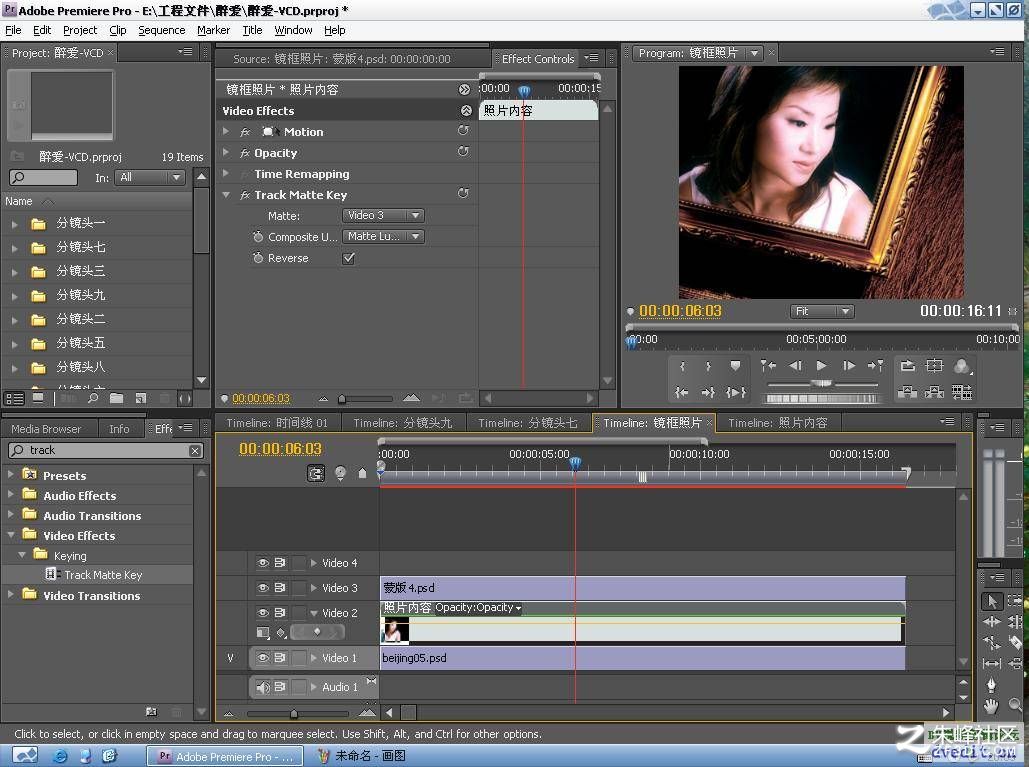Toggle Safe Margins in Program monitor
Viewport: 1029px width, 767px height.
coord(934,365)
